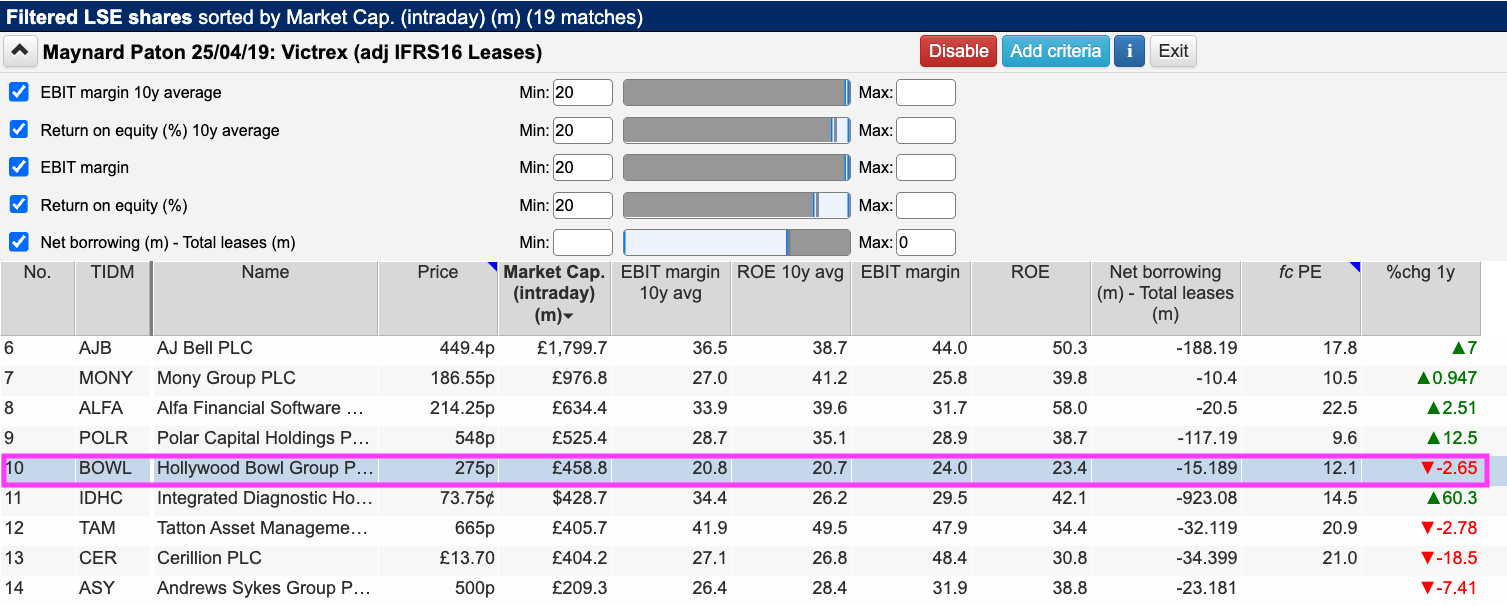Toggle Return on equity (%) 10y average checkbox
The height and width of the screenshot is (605, 1507).
coord(18,130)
